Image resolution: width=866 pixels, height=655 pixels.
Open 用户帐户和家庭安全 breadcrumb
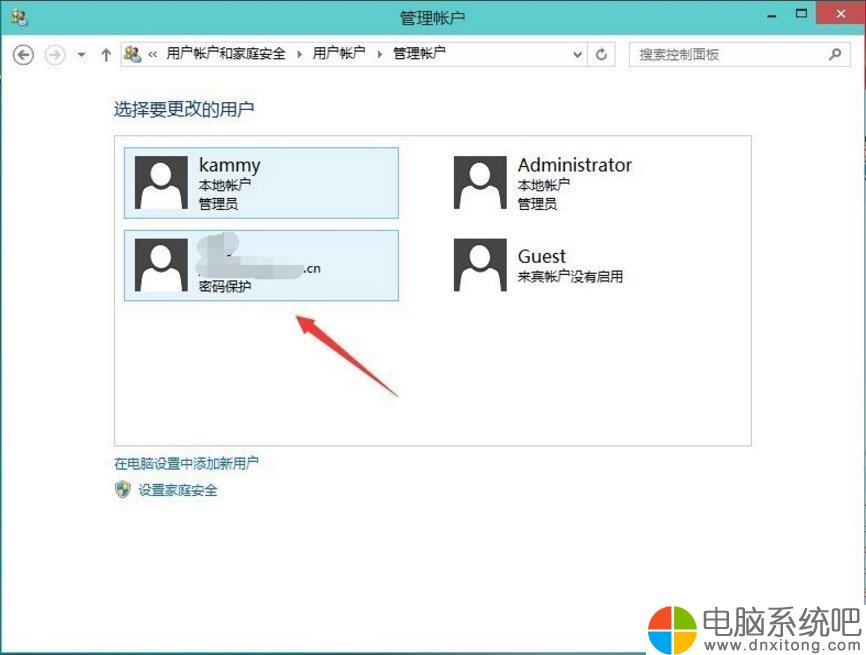[226, 54]
